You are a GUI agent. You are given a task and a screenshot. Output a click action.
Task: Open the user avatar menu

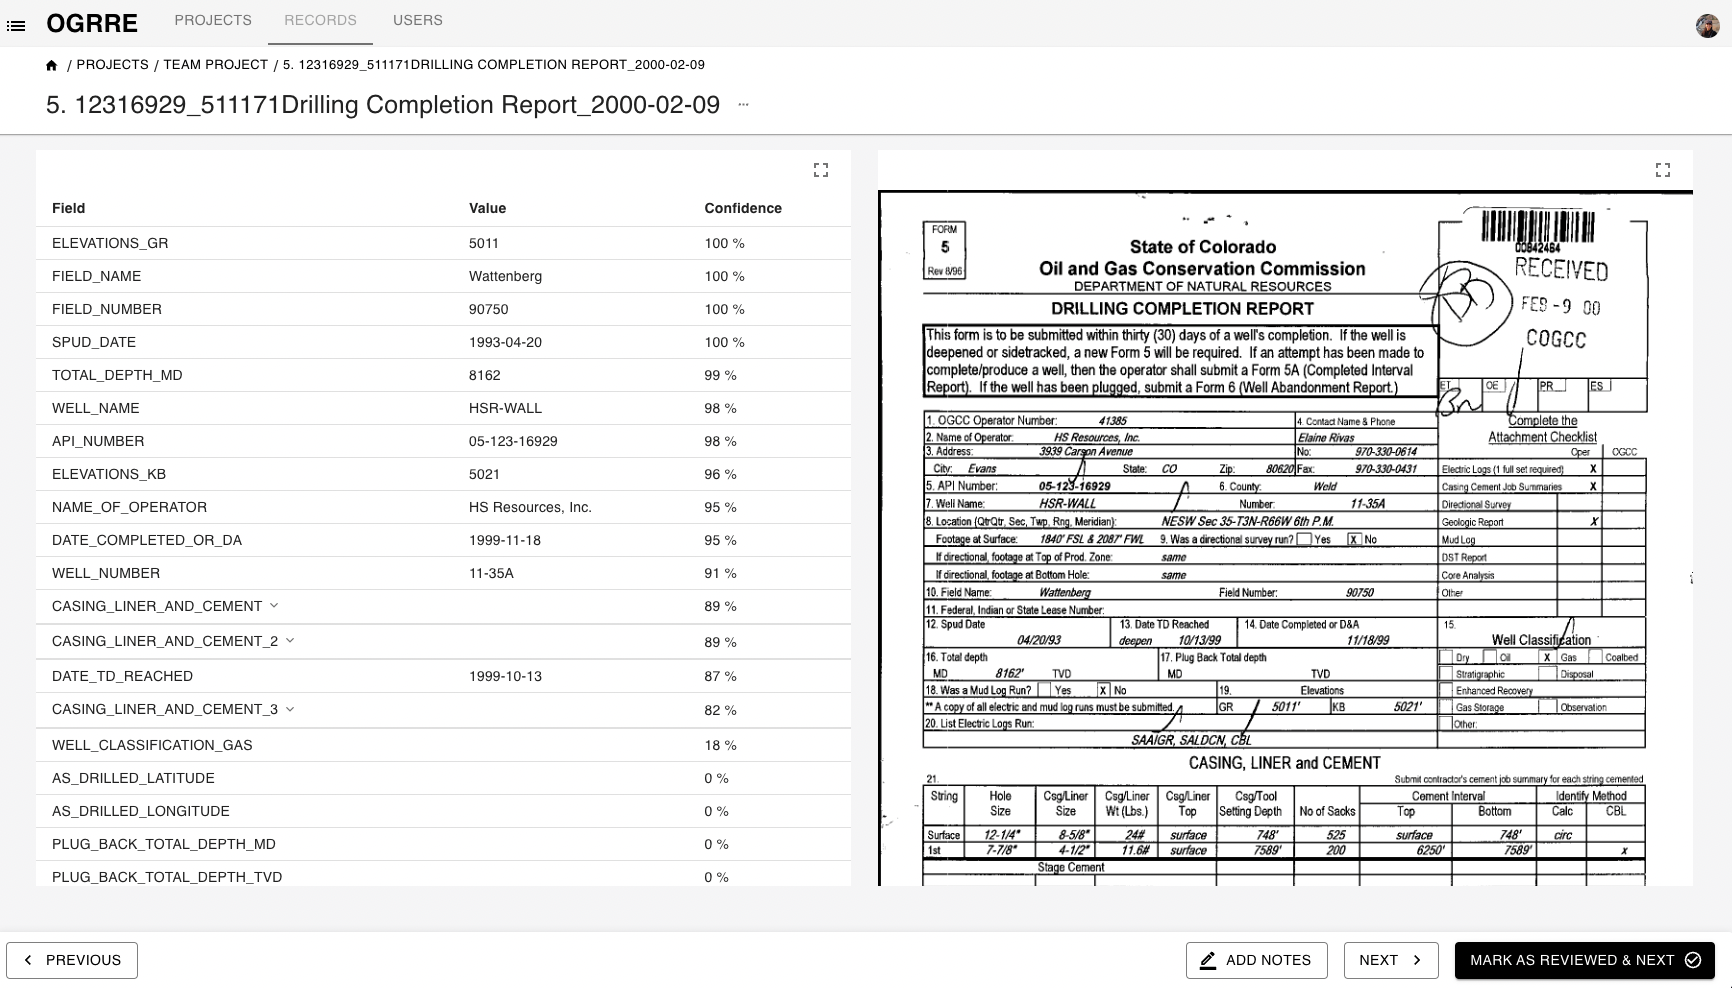coord(1707,26)
